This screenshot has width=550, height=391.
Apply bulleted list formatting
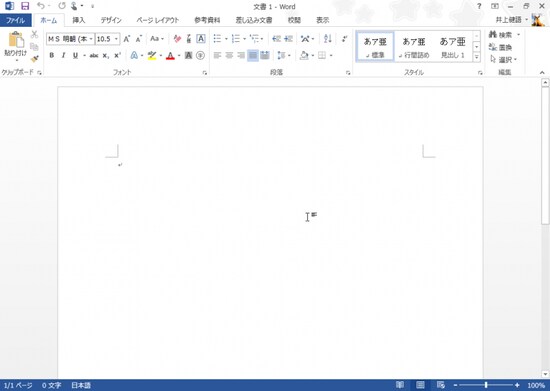click(x=217, y=39)
